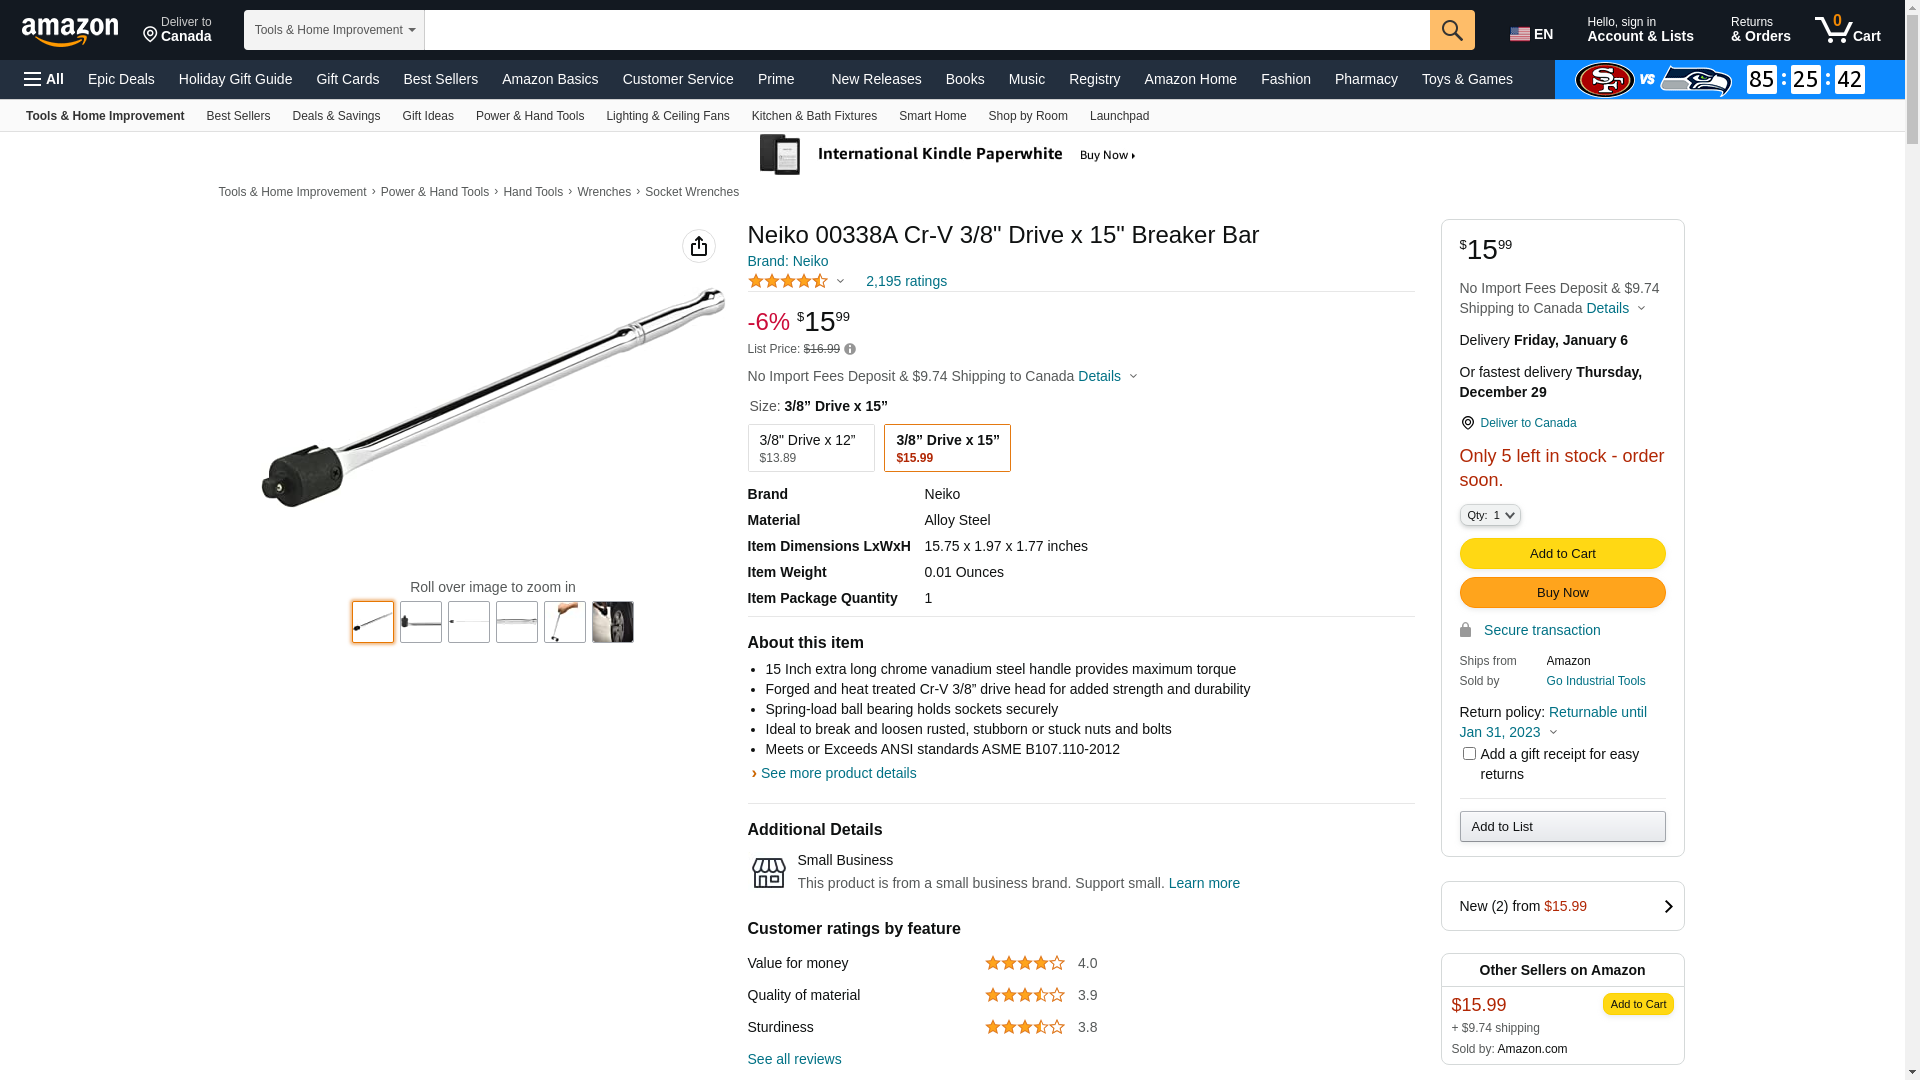Click the Add to Cart button
1920x1080 pixels.
click(1562, 554)
